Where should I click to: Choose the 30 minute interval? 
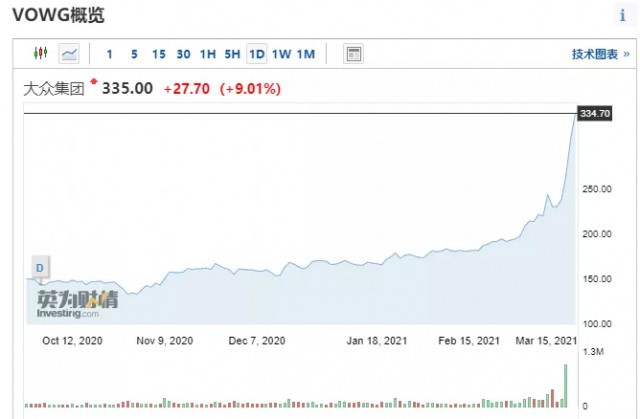pyautogui.click(x=183, y=54)
